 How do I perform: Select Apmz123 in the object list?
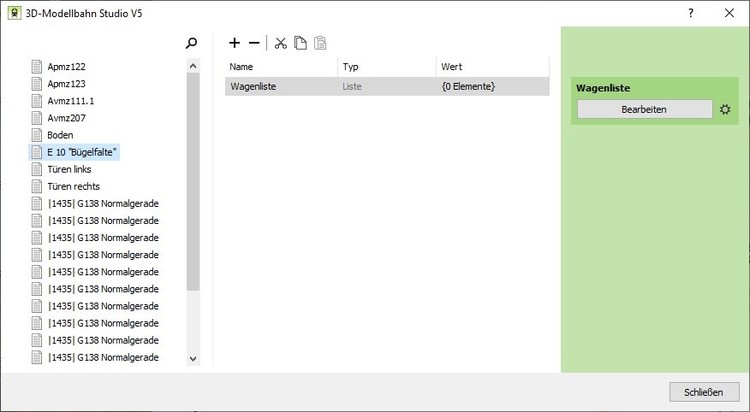point(66,84)
